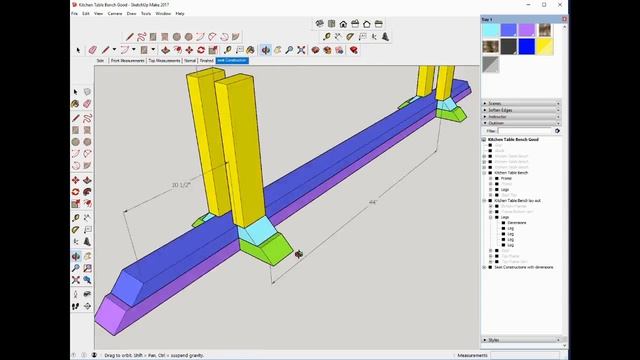Open the Window menu
640x360 pixels.
pyautogui.click(x=163, y=13)
